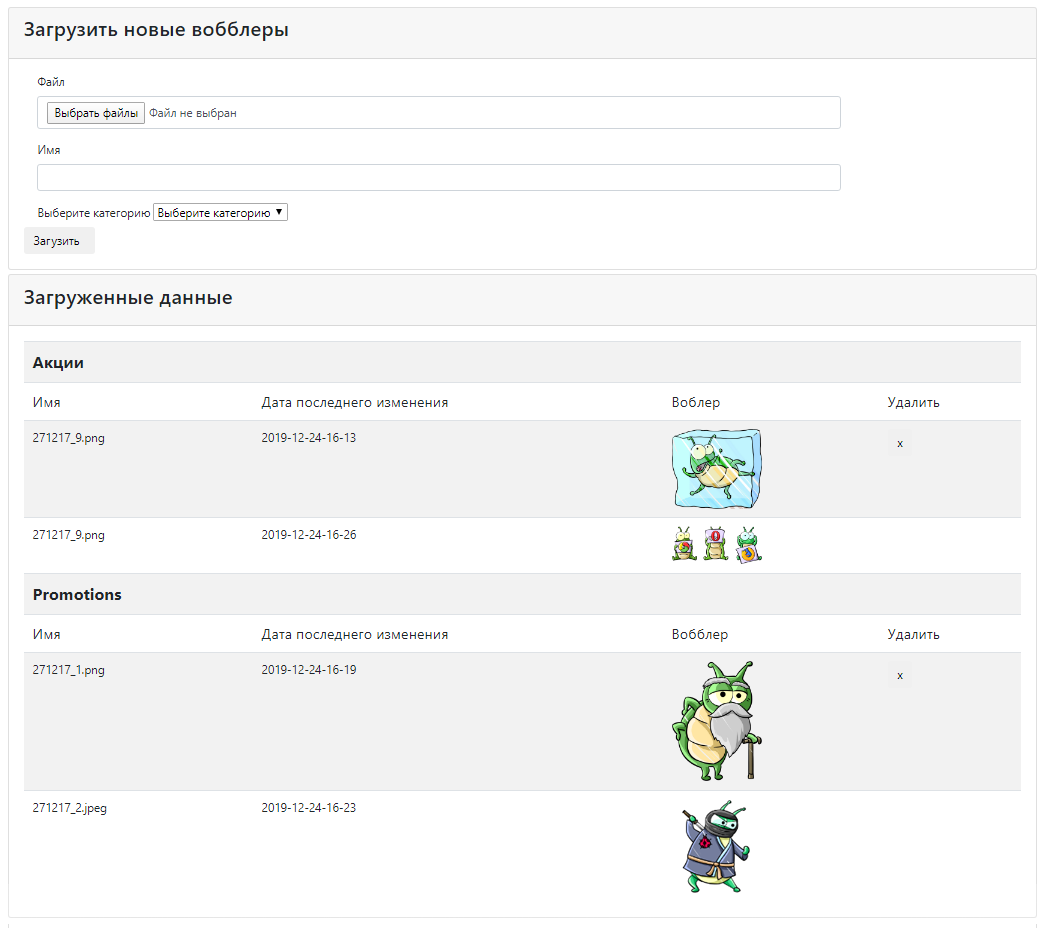Screen dimensions: 1043x928
Task: Click the frozen bug in ice image
Action: [716, 469]
